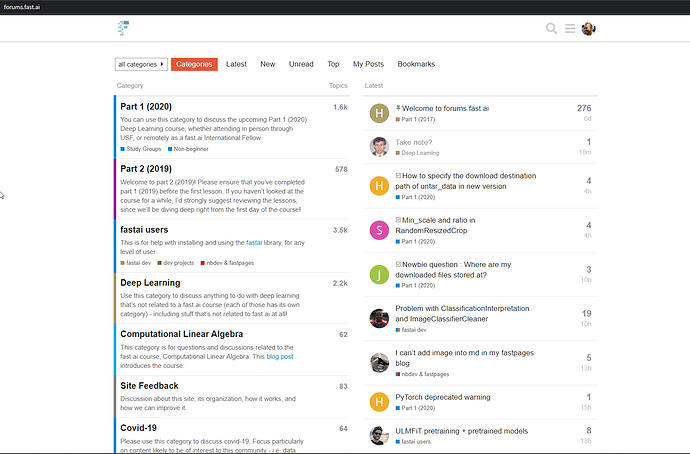Click avatar beside fastpages blog image topic
Screen dimensions: 690x454
[379, 362]
